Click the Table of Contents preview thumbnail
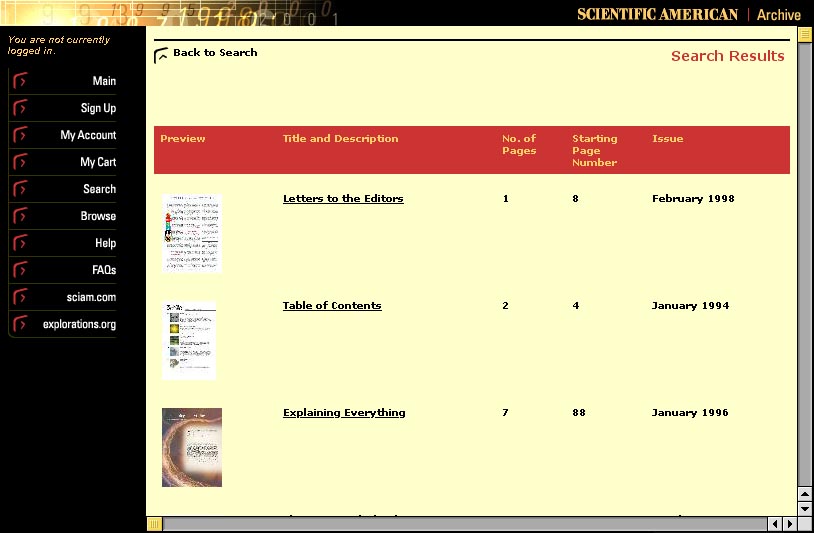This screenshot has height=533, width=814. pos(189,340)
